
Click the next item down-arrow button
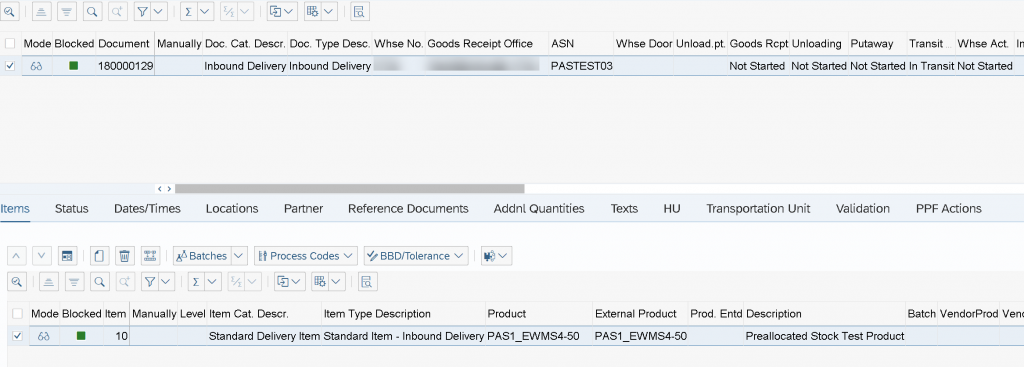tap(41, 256)
